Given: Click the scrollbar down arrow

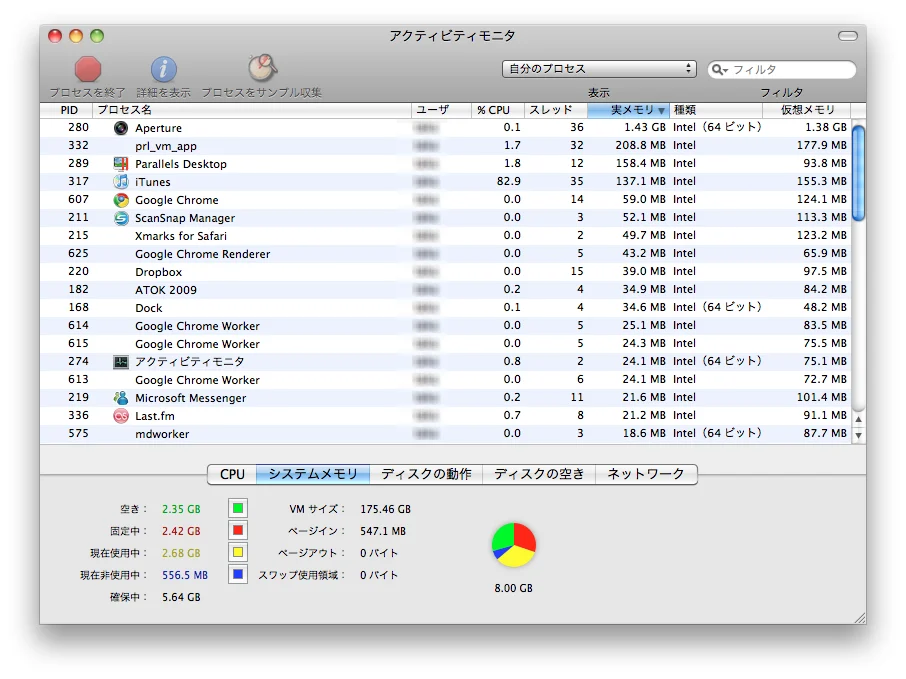Looking at the screenshot, I should click(x=859, y=435).
